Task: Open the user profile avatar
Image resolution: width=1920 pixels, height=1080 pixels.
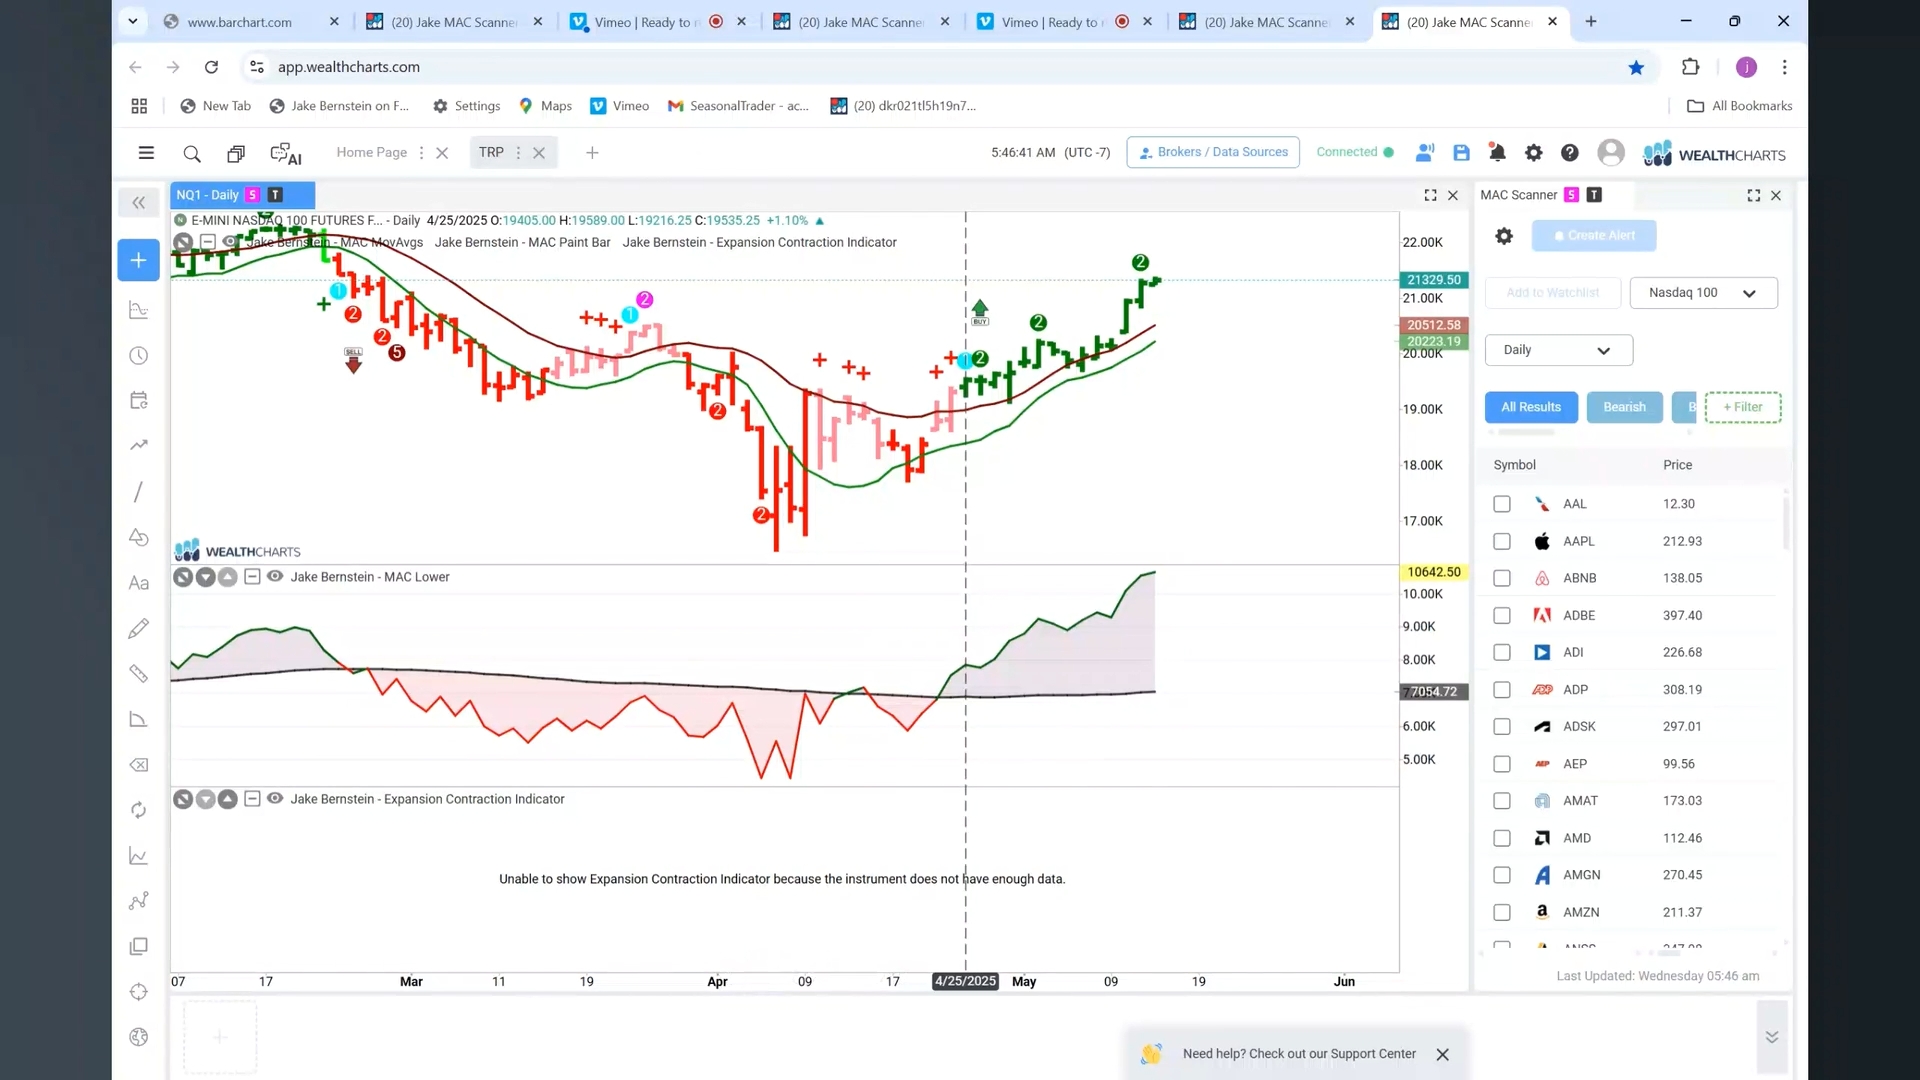Action: point(1611,152)
